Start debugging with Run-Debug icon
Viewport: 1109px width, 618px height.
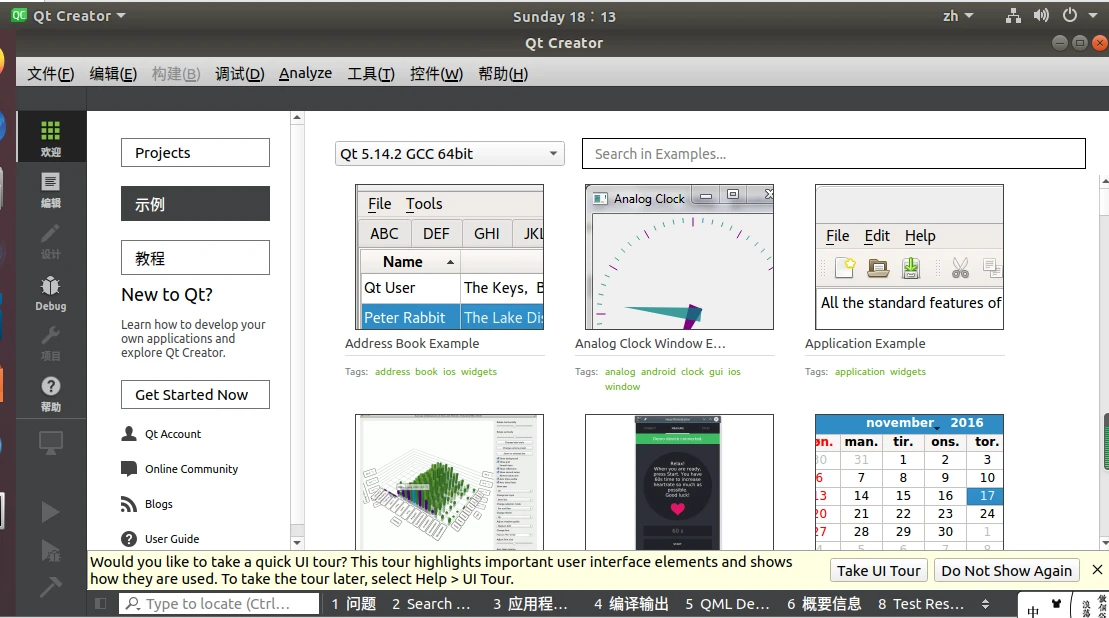(x=50, y=550)
